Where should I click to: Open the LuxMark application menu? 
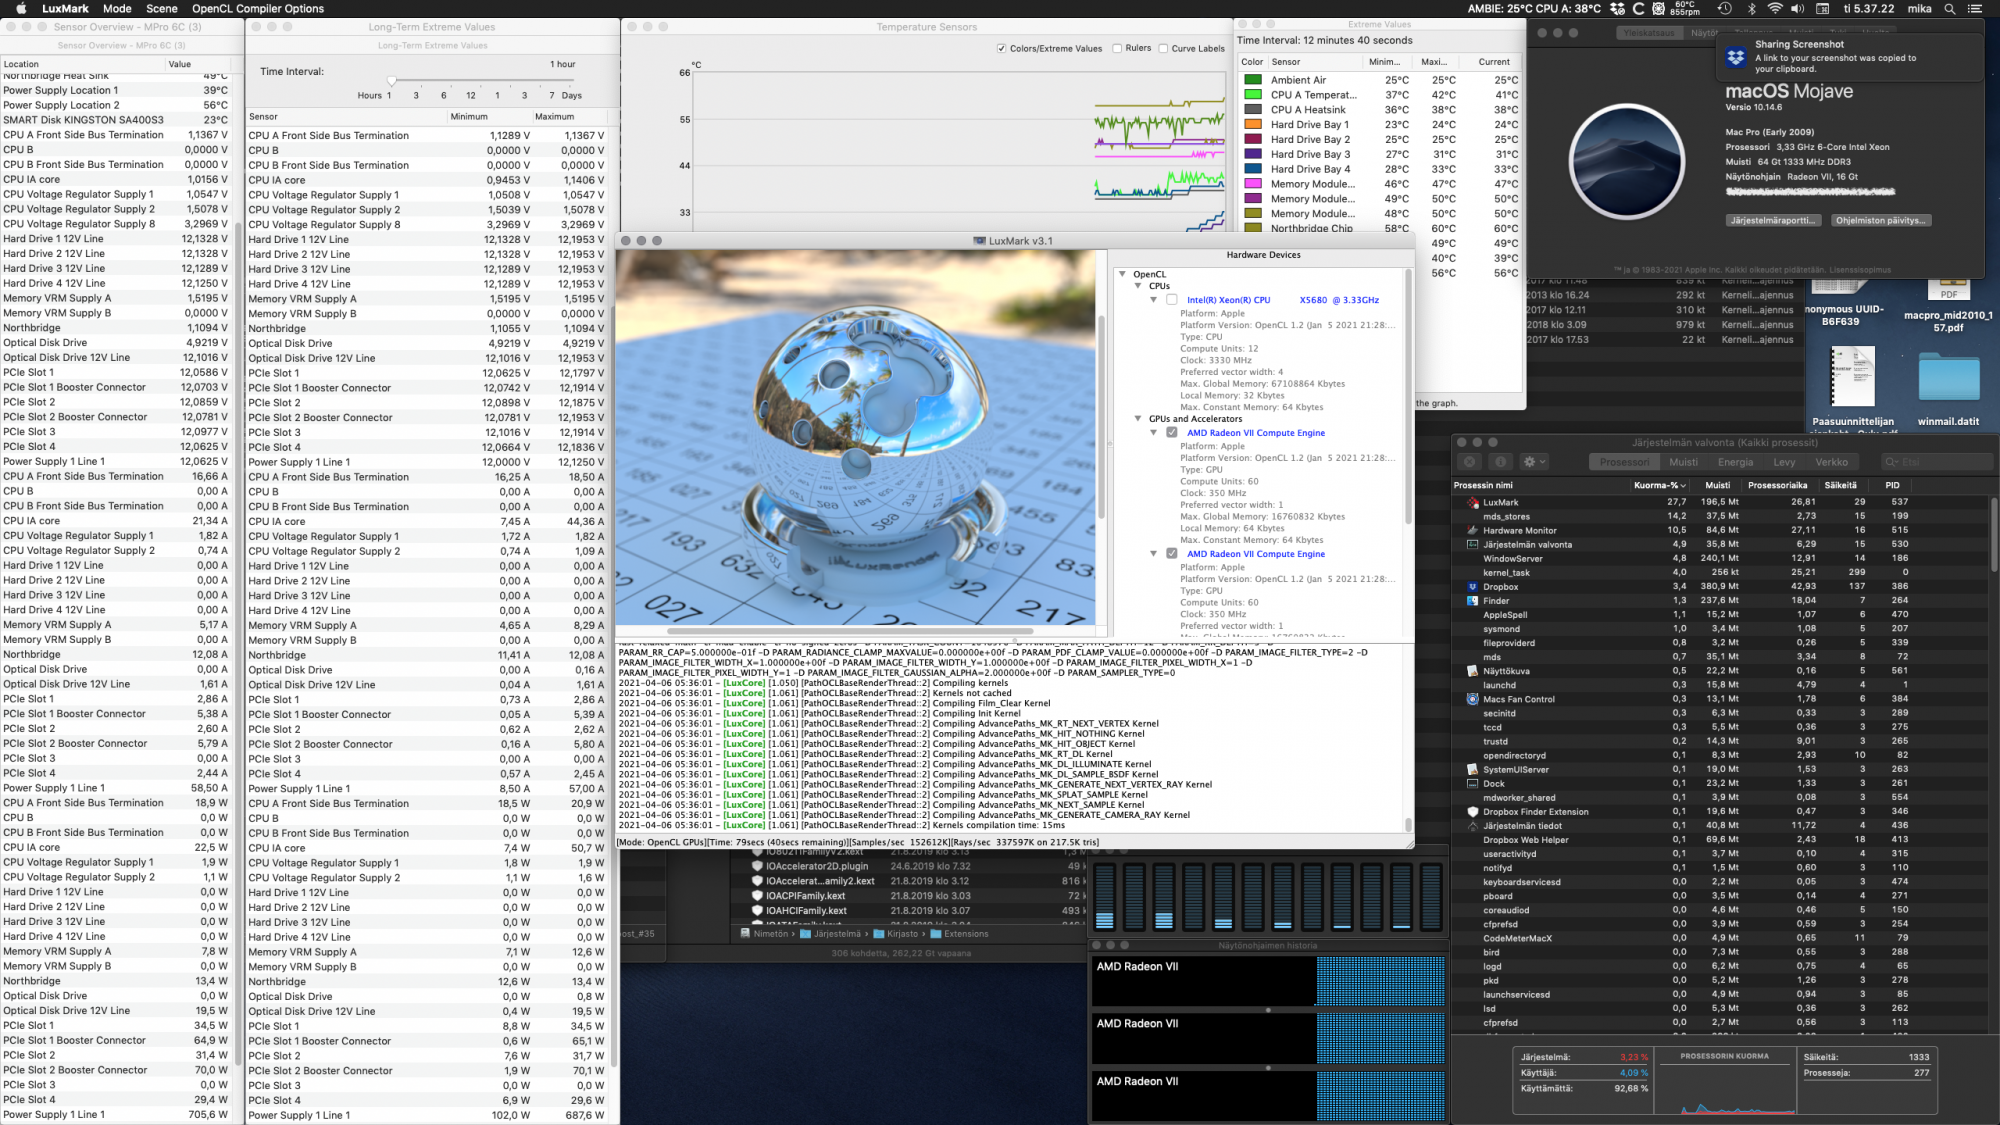[65, 8]
